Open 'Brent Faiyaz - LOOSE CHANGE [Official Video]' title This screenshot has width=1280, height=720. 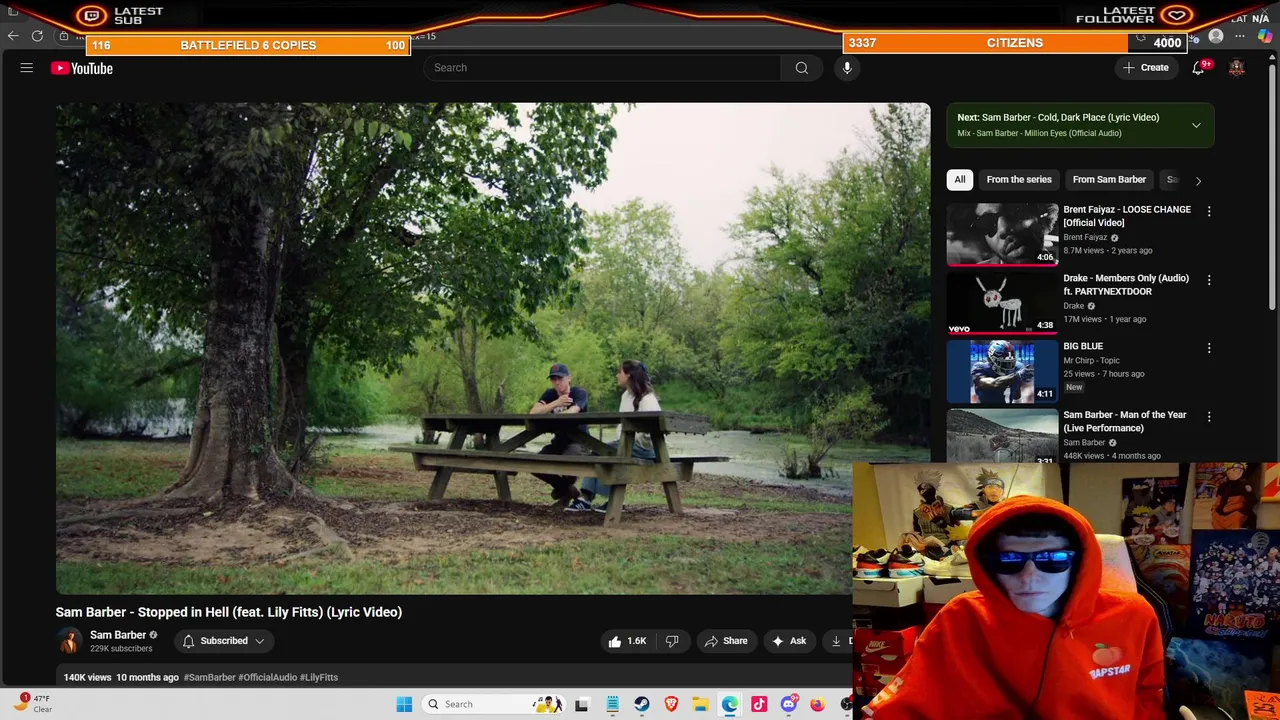pyautogui.click(x=1127, y=216)
